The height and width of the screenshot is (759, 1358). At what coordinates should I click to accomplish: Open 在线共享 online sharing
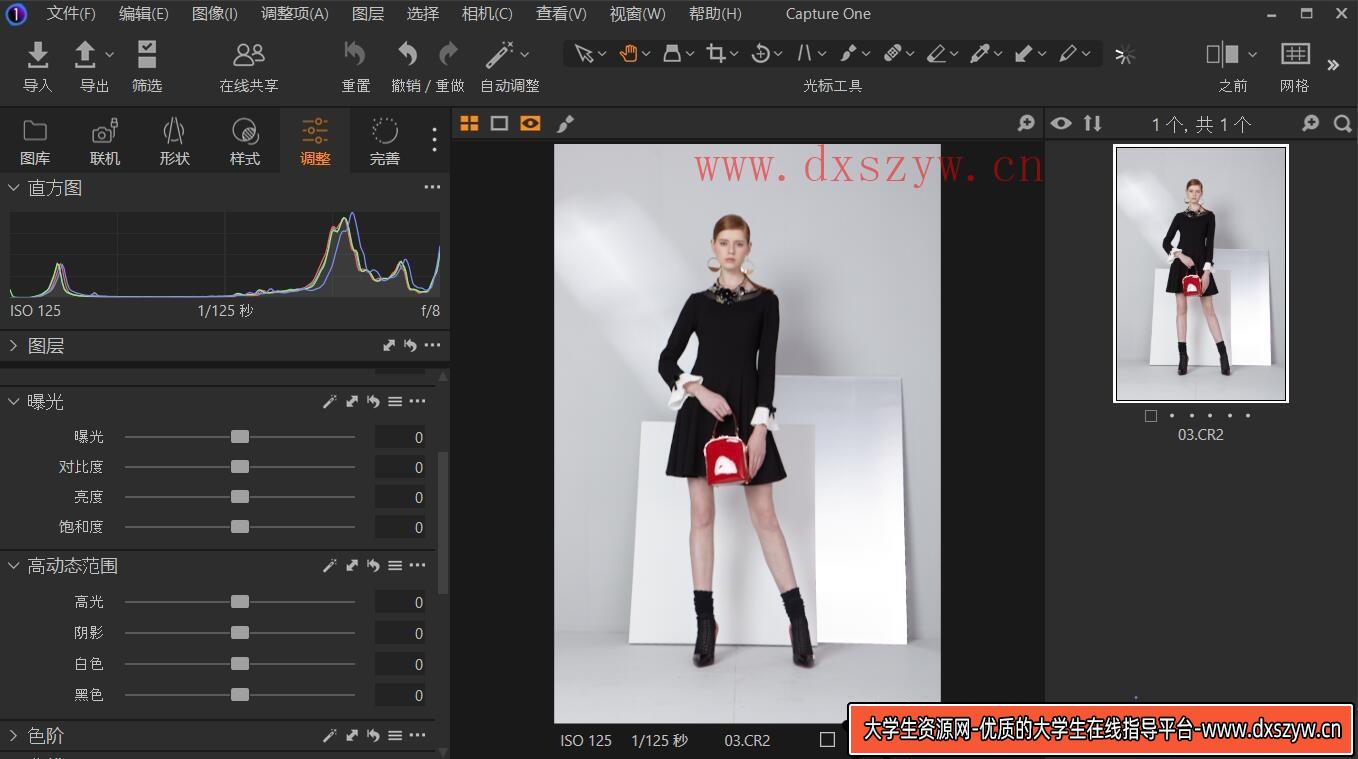(x=249, y=54)
